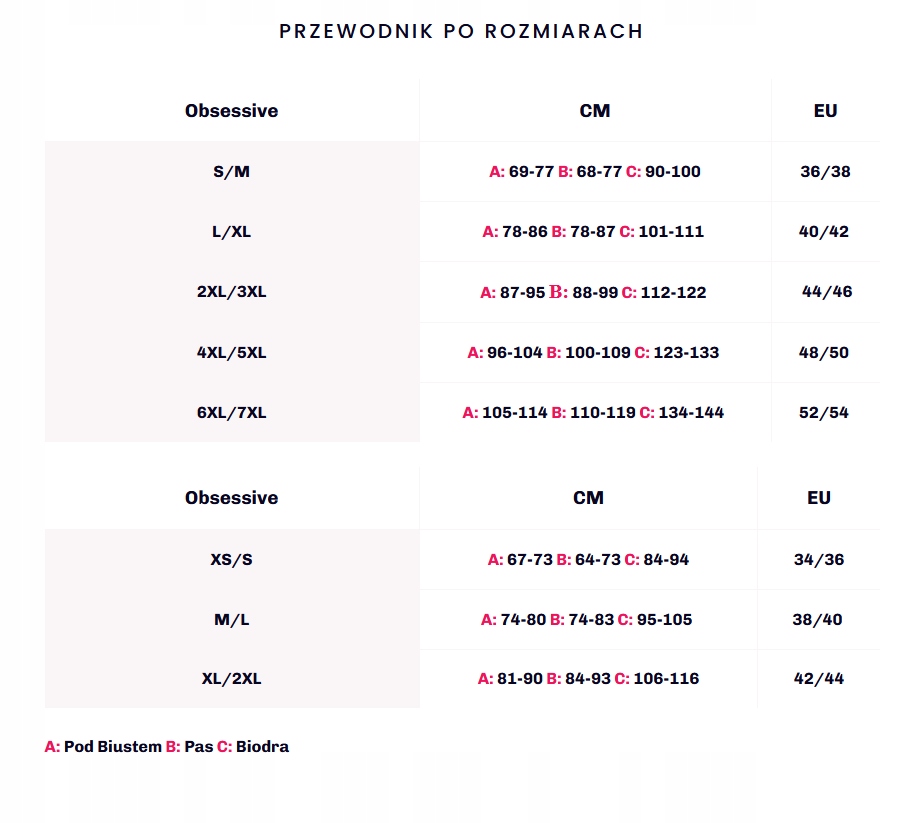Choose the 6XL/7XL size row label
The height and width of the screenshot is (823, 917).
coord(232,413)
